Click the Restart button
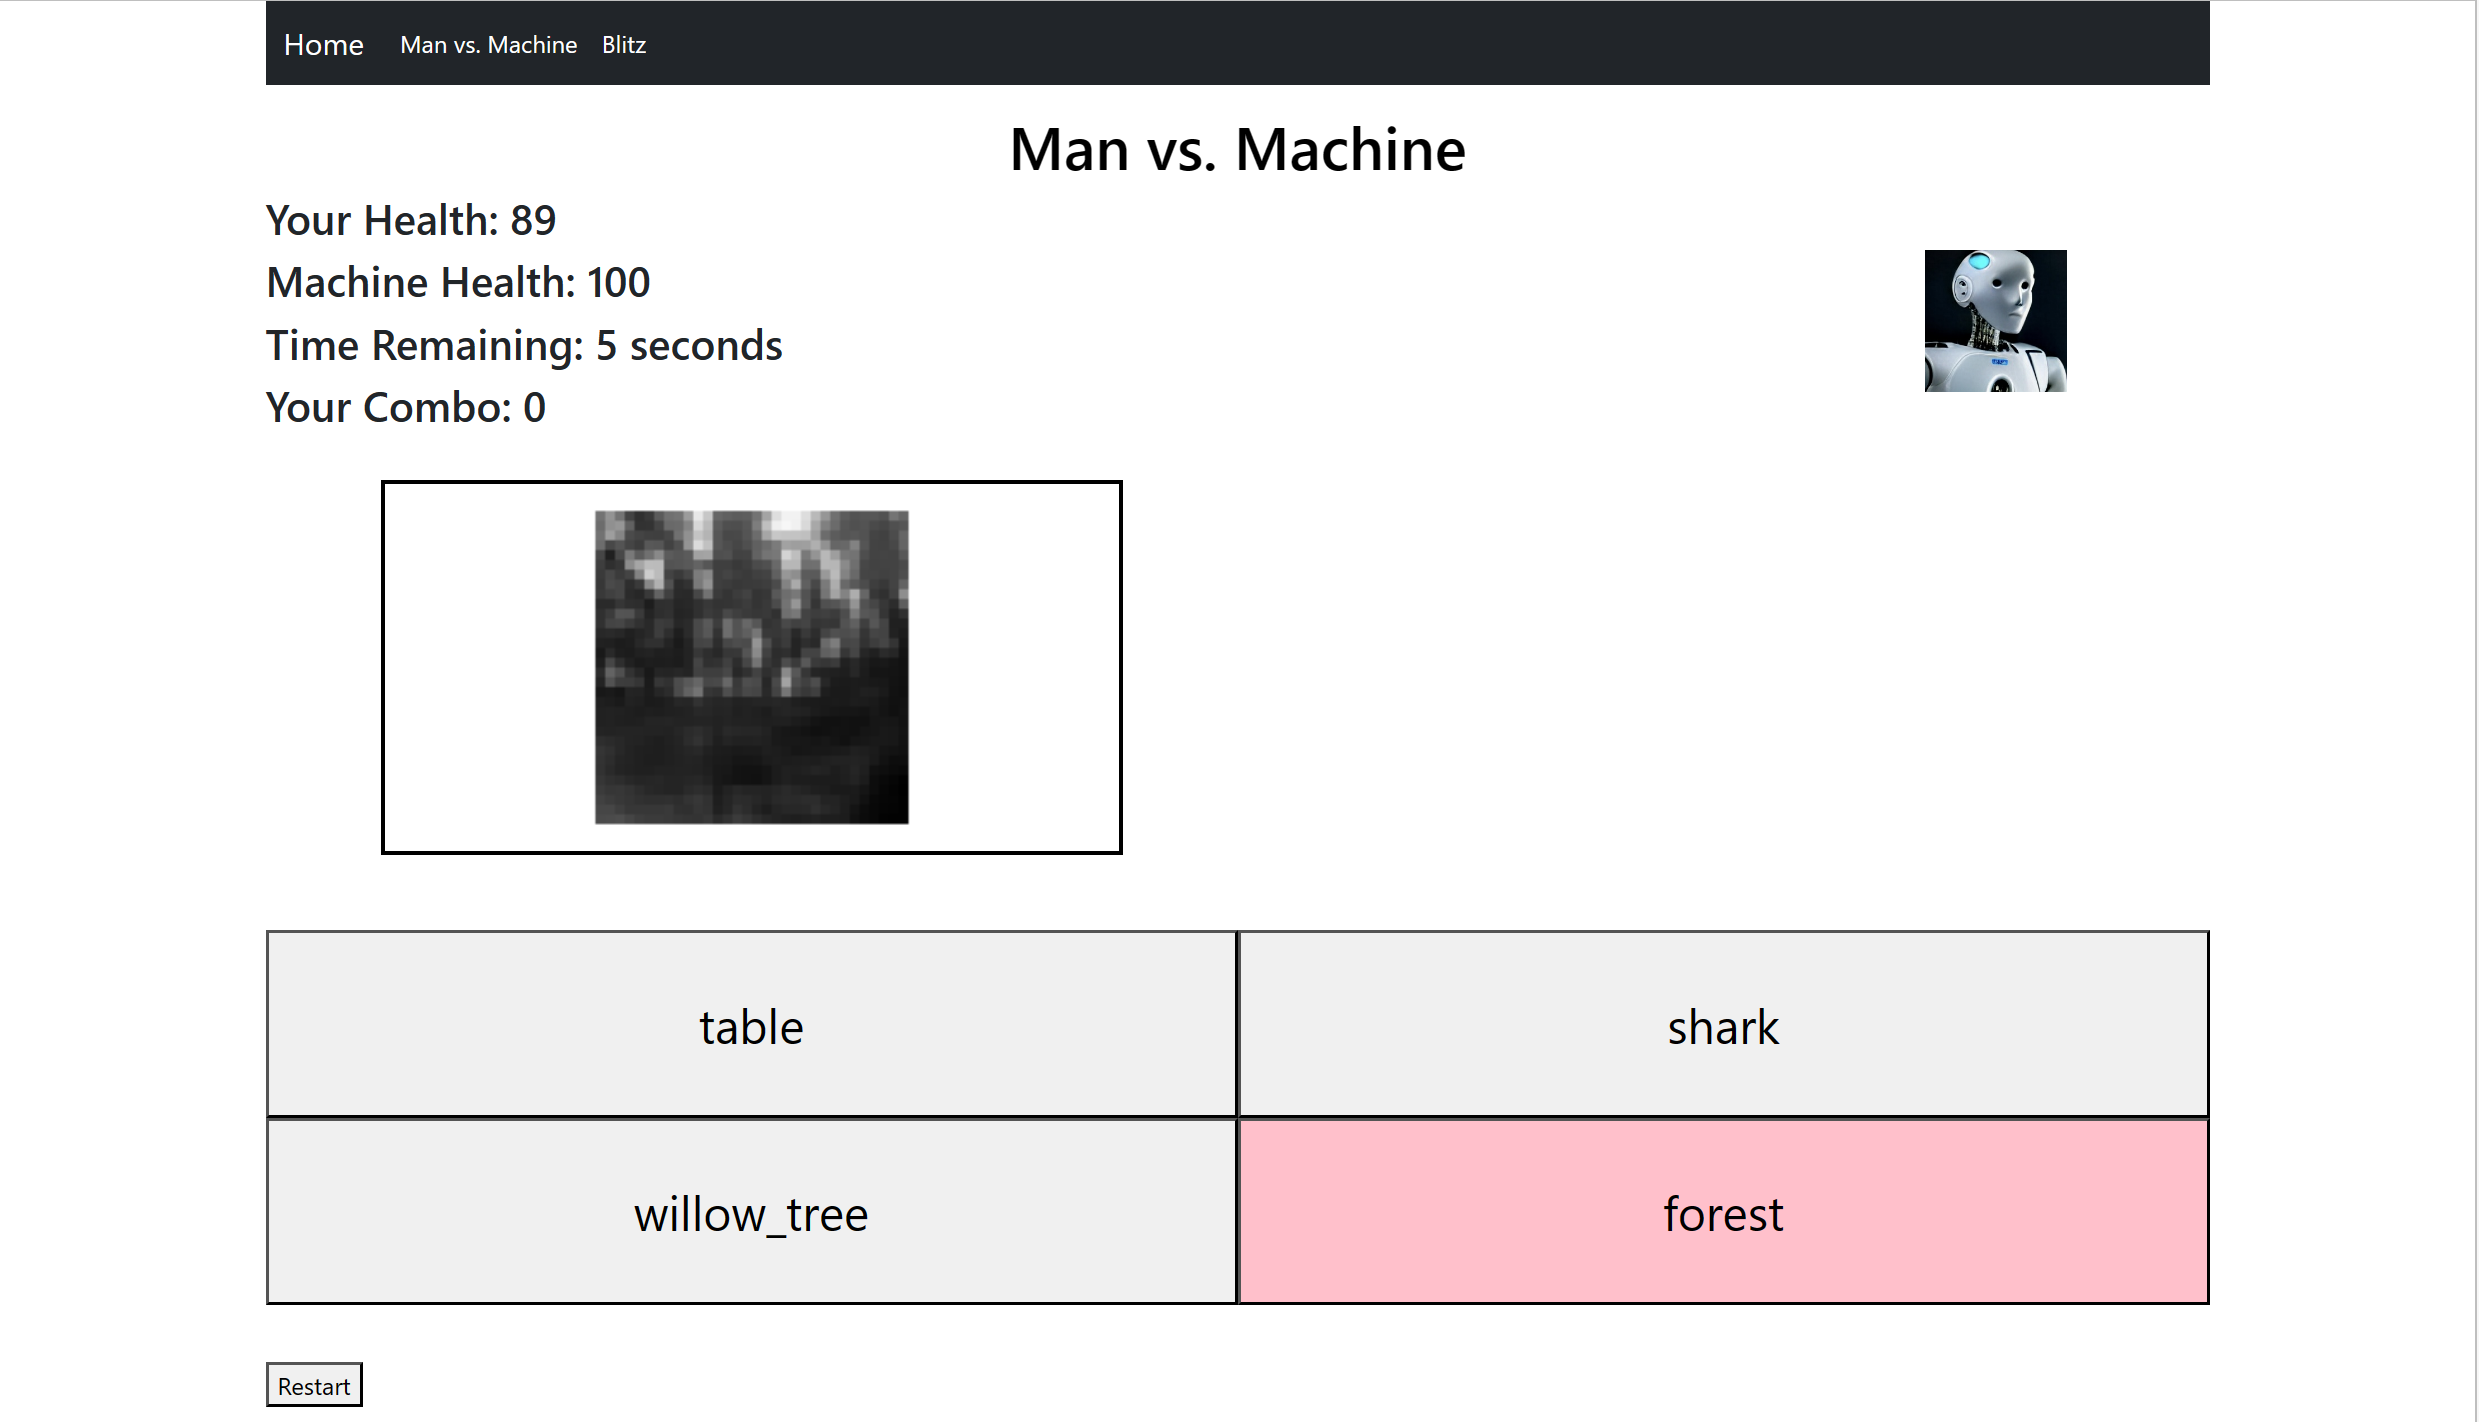Viewport: 2479px width, 1422px height. 313,1385
